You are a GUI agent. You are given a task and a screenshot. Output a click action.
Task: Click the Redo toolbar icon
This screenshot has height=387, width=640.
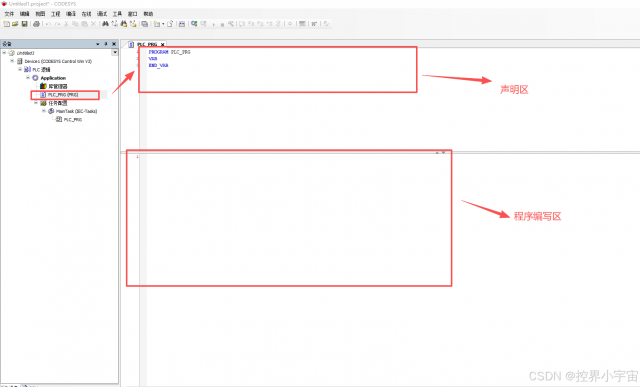57,24
